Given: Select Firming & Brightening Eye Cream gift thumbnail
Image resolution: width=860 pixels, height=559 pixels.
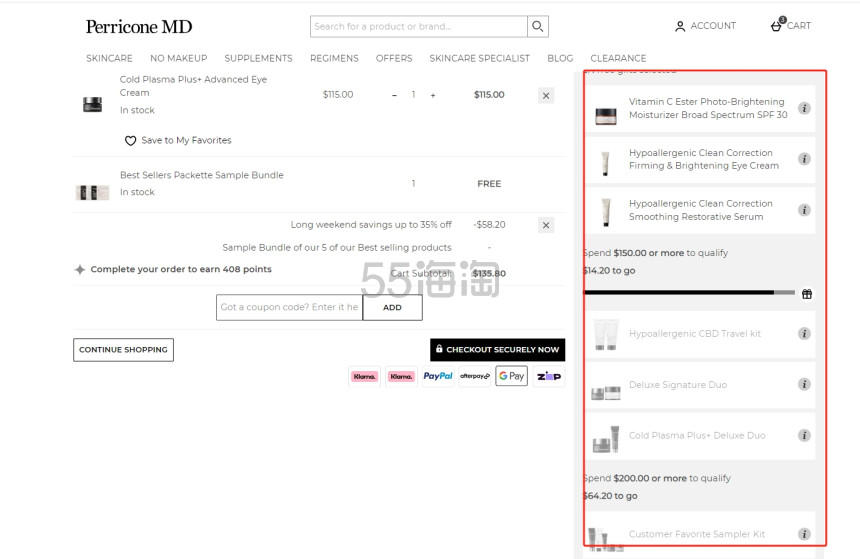Looking at the screenshot, I should coord(606,163).
